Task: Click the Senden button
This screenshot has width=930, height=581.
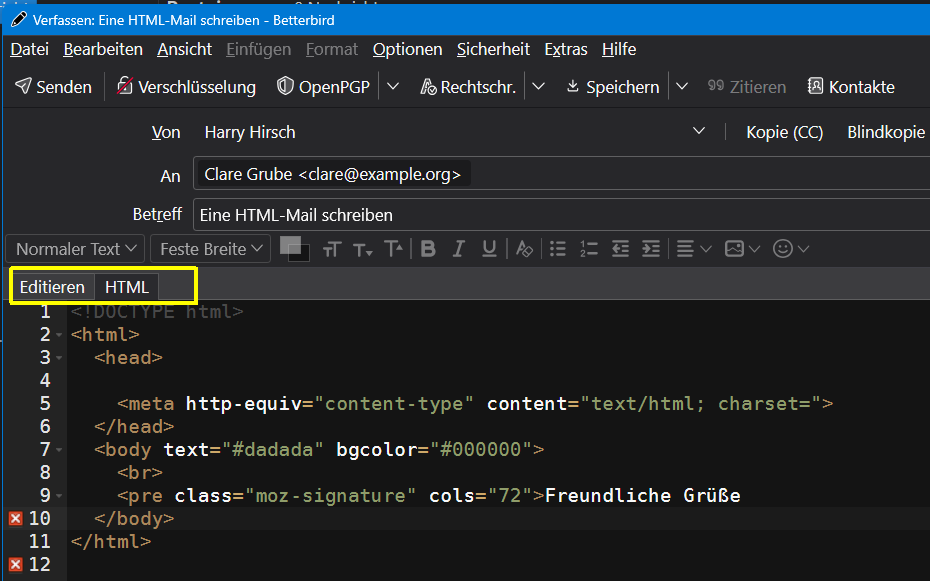Action: (x=54, y=87)
